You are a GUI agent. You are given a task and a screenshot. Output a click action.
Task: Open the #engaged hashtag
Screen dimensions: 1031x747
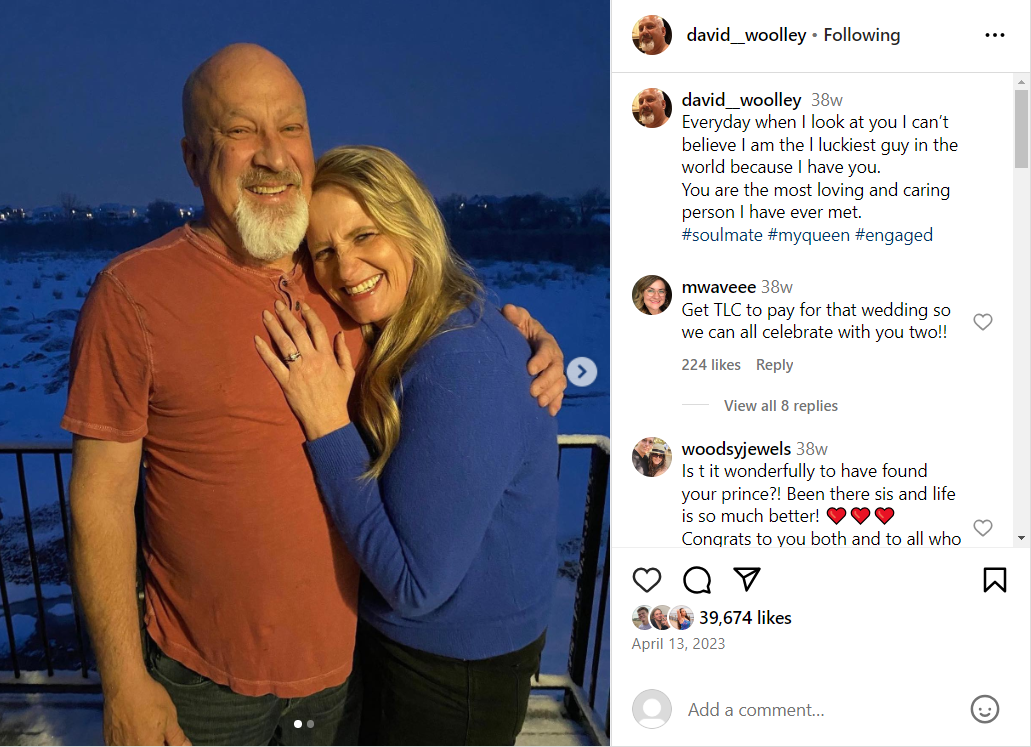893,235
